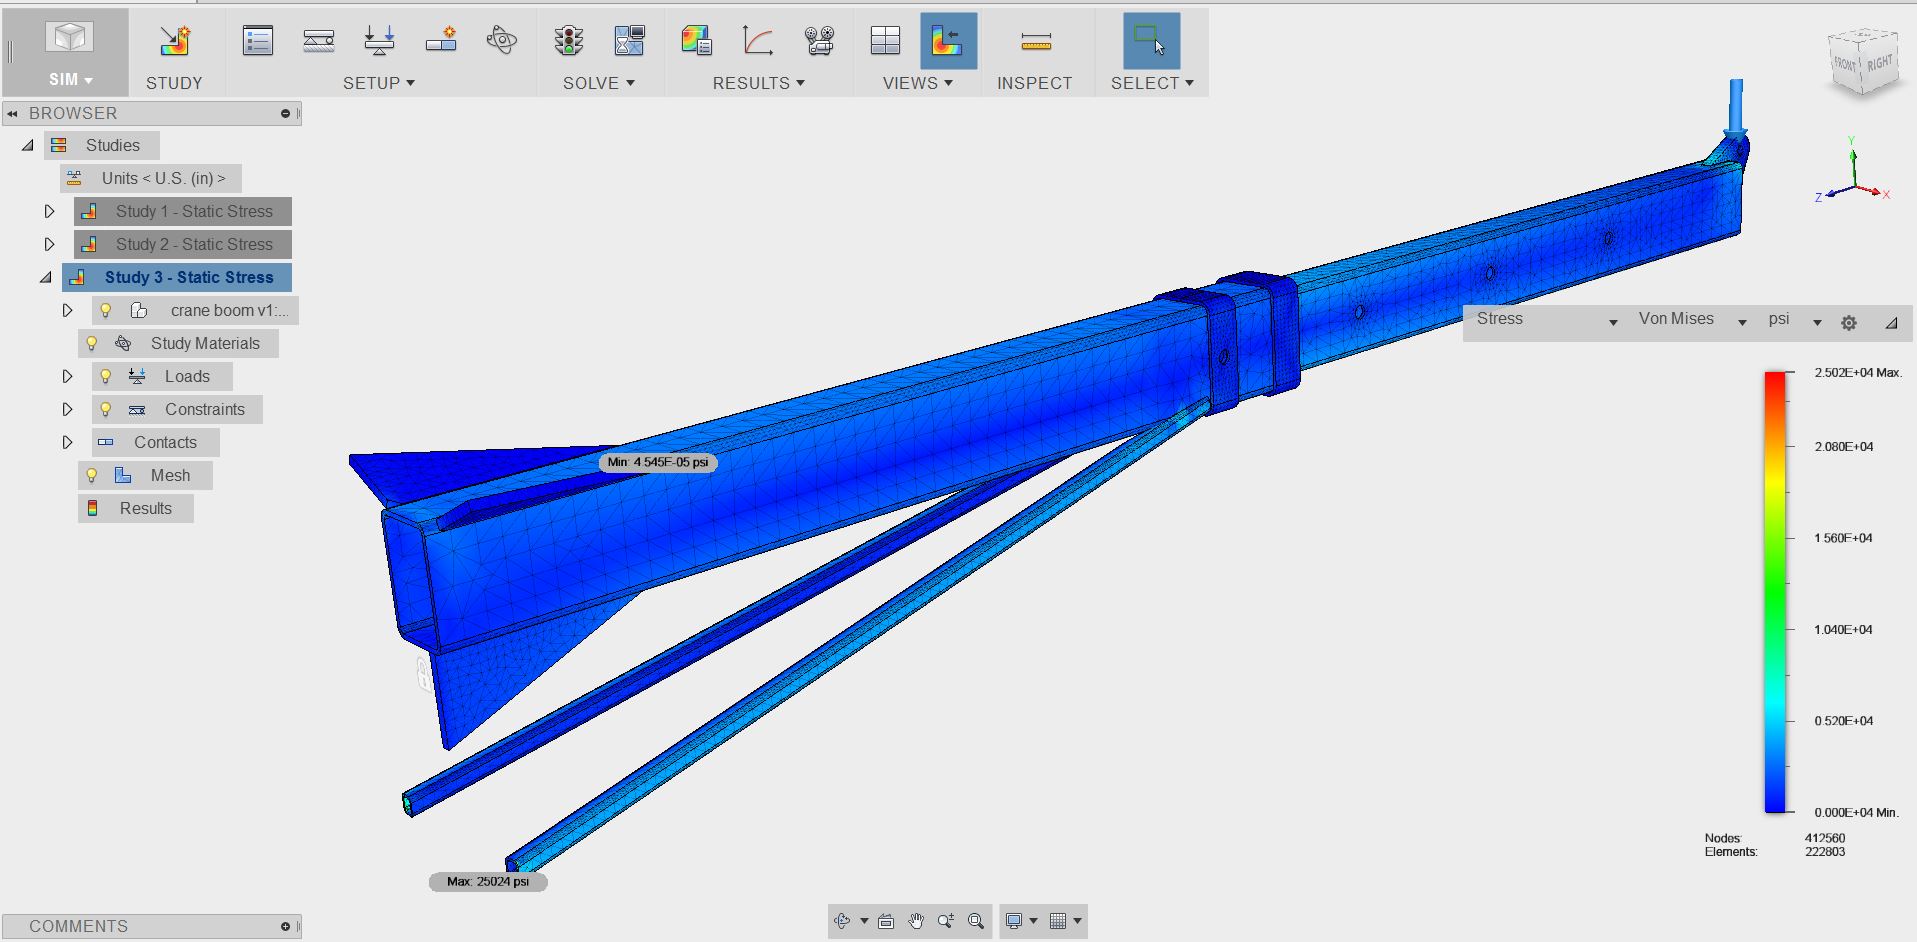Image resolution: width=1917 pixels, height=942 pixels.
Task: Click the Pre-check traffic light icon
Action: (569, 41)
